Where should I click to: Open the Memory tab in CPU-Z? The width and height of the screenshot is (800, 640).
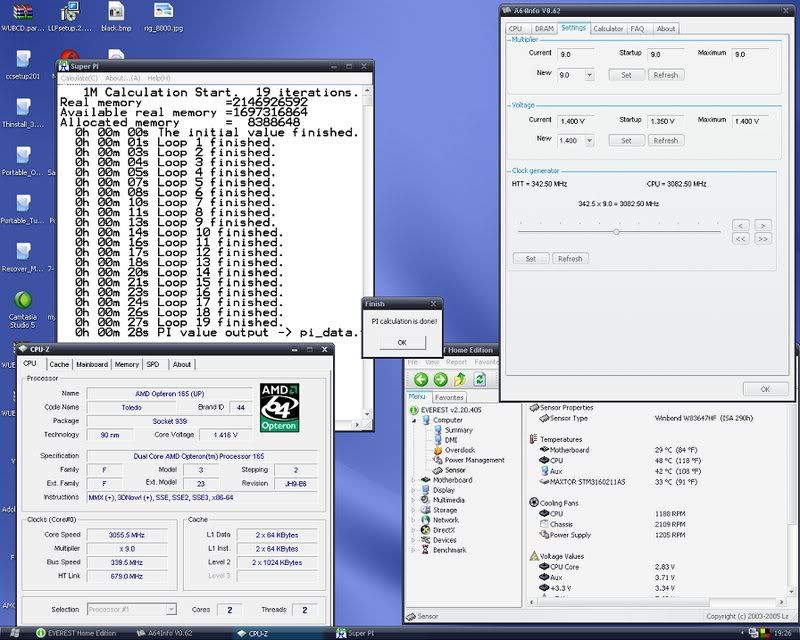pos(127,364)
